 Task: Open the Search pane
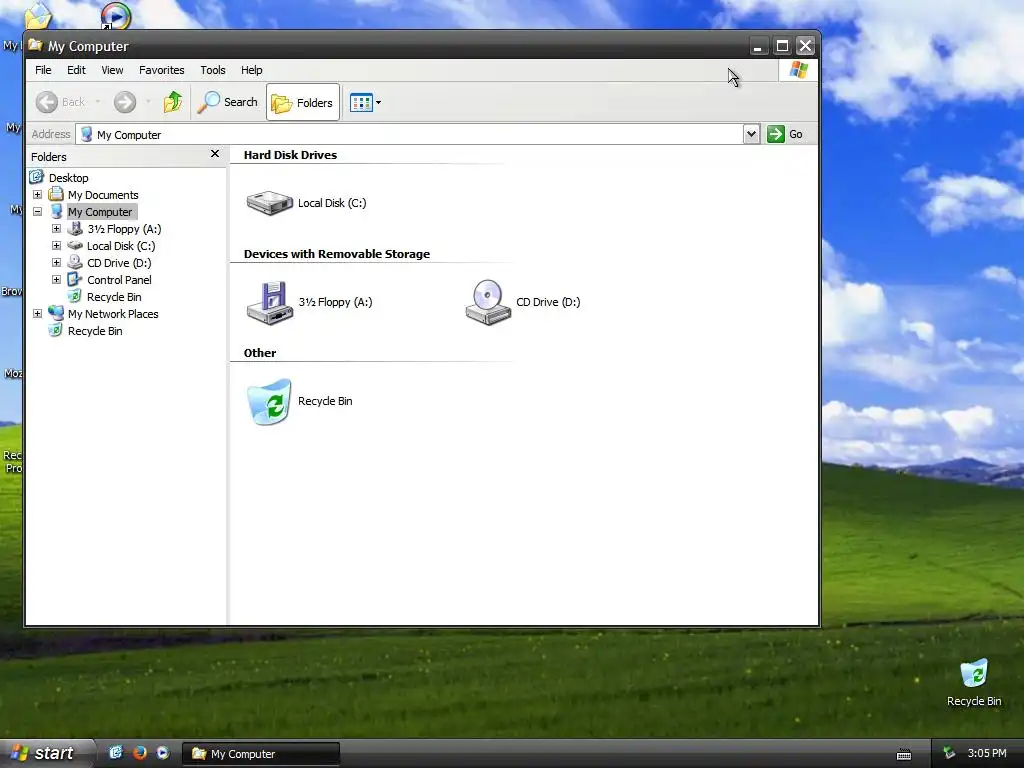coord(228,102)
